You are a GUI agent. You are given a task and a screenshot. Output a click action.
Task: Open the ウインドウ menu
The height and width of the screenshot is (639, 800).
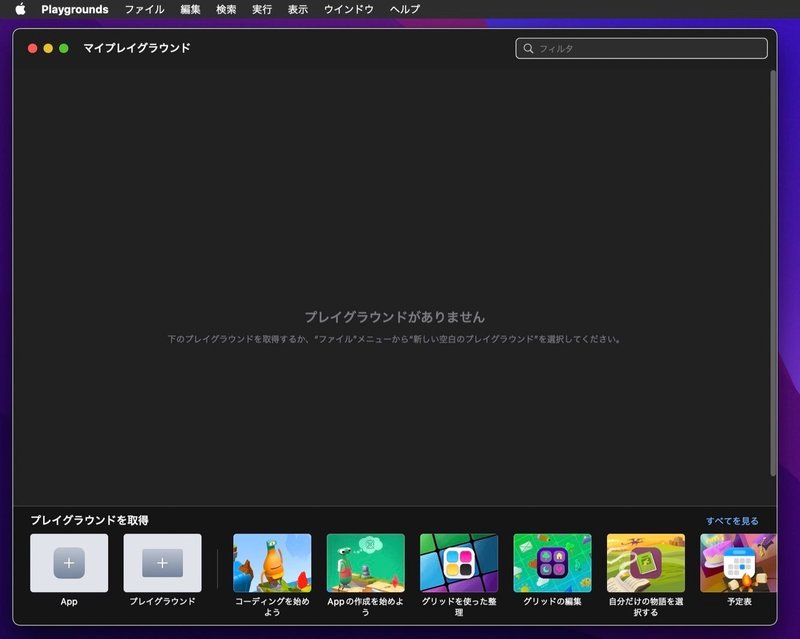348,9
